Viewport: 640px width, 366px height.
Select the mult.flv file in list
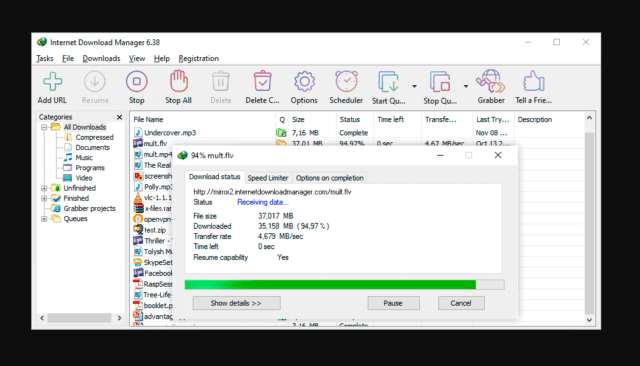point(156,144)
